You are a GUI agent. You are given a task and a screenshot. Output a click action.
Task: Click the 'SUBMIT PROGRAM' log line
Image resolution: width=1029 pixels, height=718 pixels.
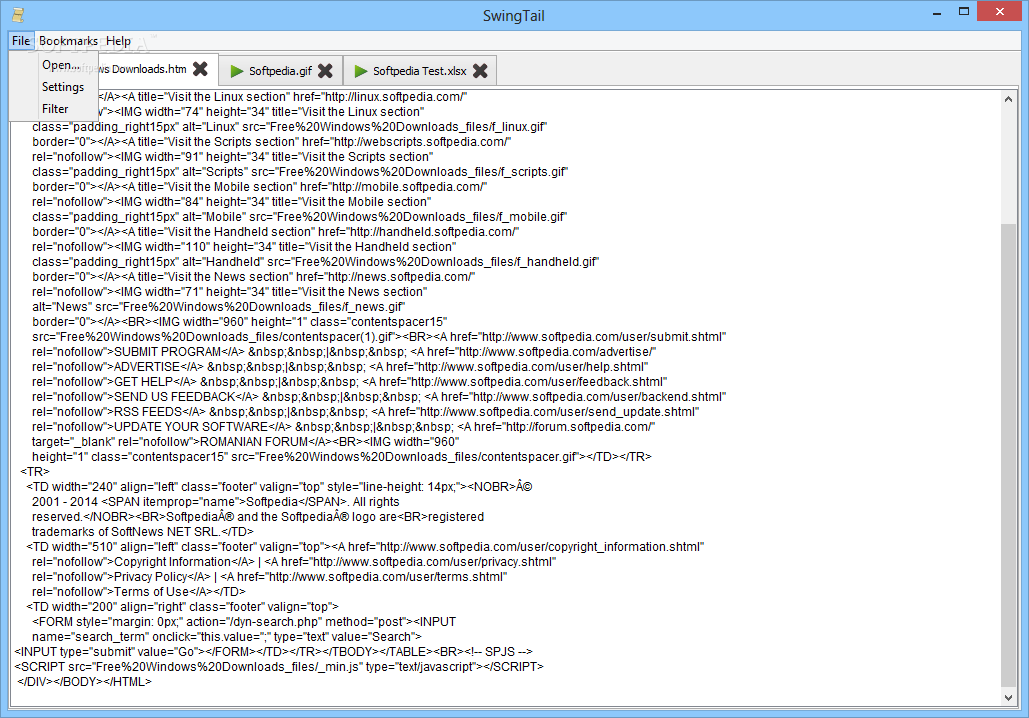(344, 352)
